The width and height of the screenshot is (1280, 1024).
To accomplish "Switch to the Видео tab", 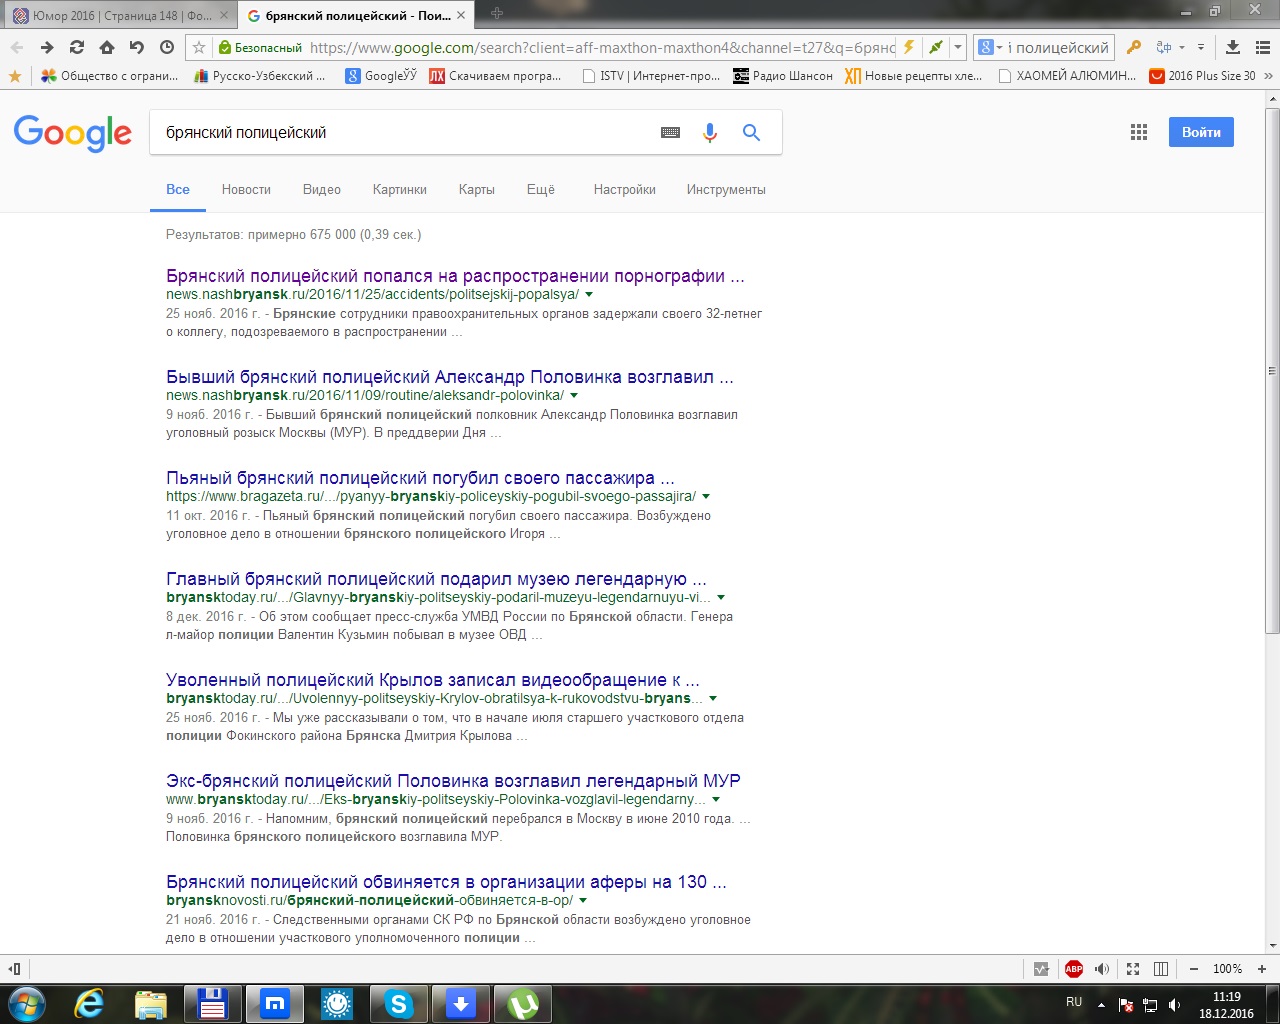I will click(322, 190).
